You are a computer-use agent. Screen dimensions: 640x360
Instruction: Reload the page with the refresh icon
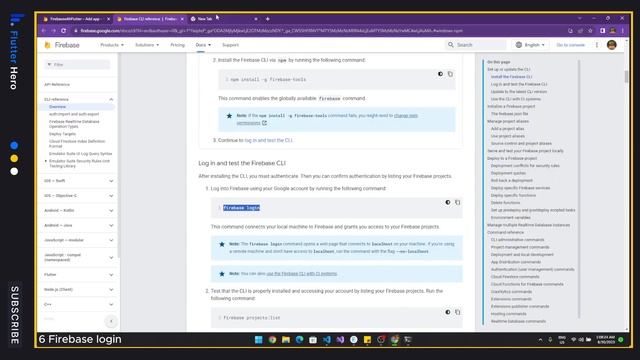(x=64, y=31)
